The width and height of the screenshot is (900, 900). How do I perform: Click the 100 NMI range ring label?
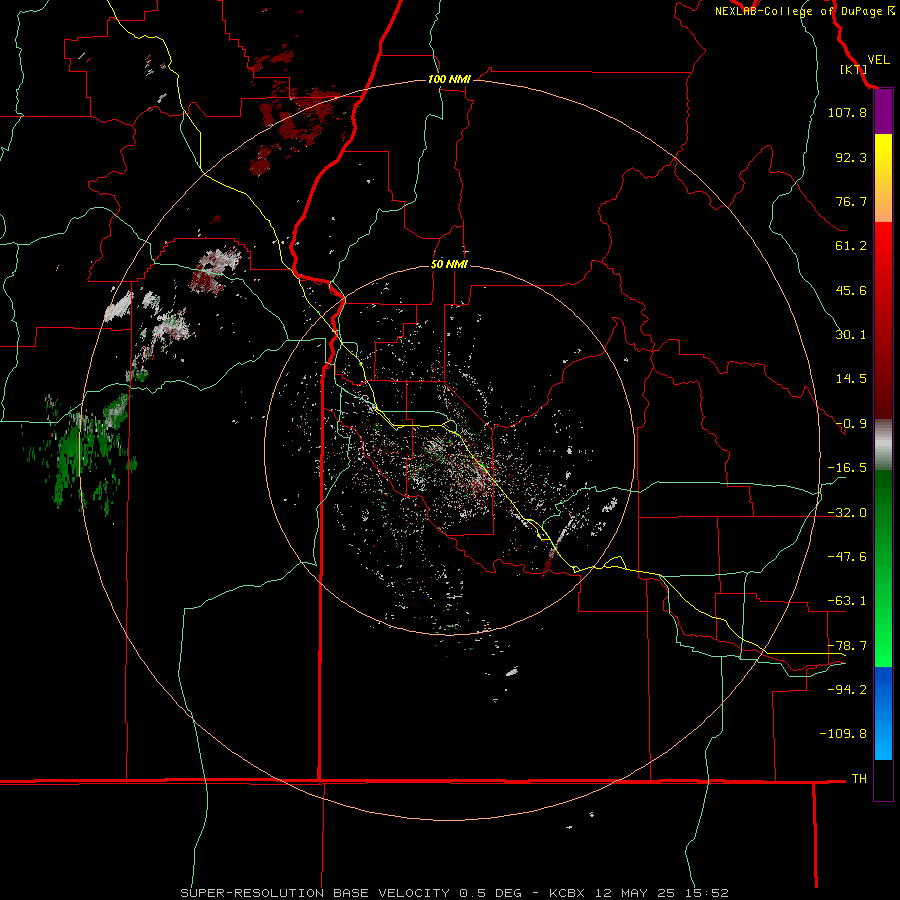click(449, 79)
